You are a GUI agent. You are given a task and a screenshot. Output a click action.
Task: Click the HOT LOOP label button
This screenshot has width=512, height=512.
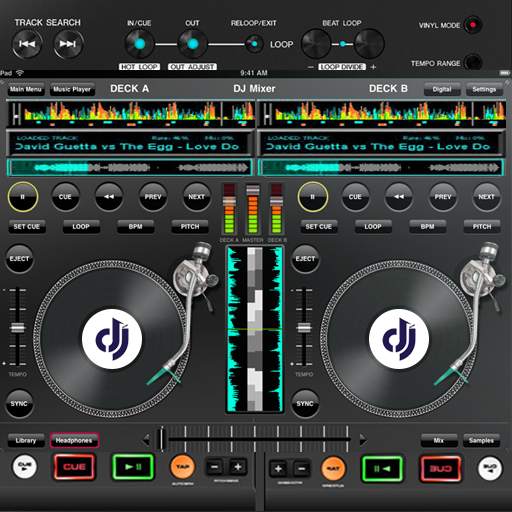point(140,67)
